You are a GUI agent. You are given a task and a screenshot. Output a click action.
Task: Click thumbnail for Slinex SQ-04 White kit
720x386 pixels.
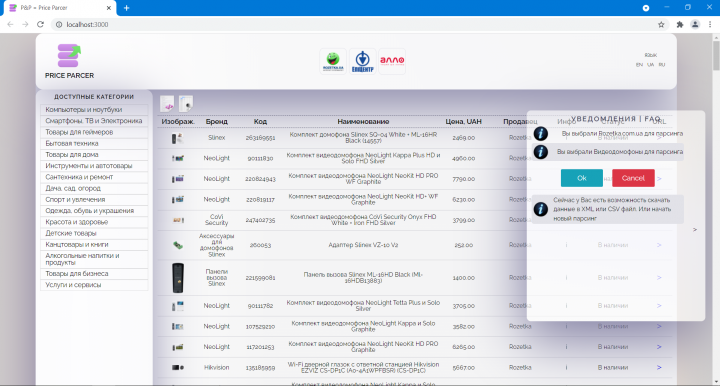178,138
